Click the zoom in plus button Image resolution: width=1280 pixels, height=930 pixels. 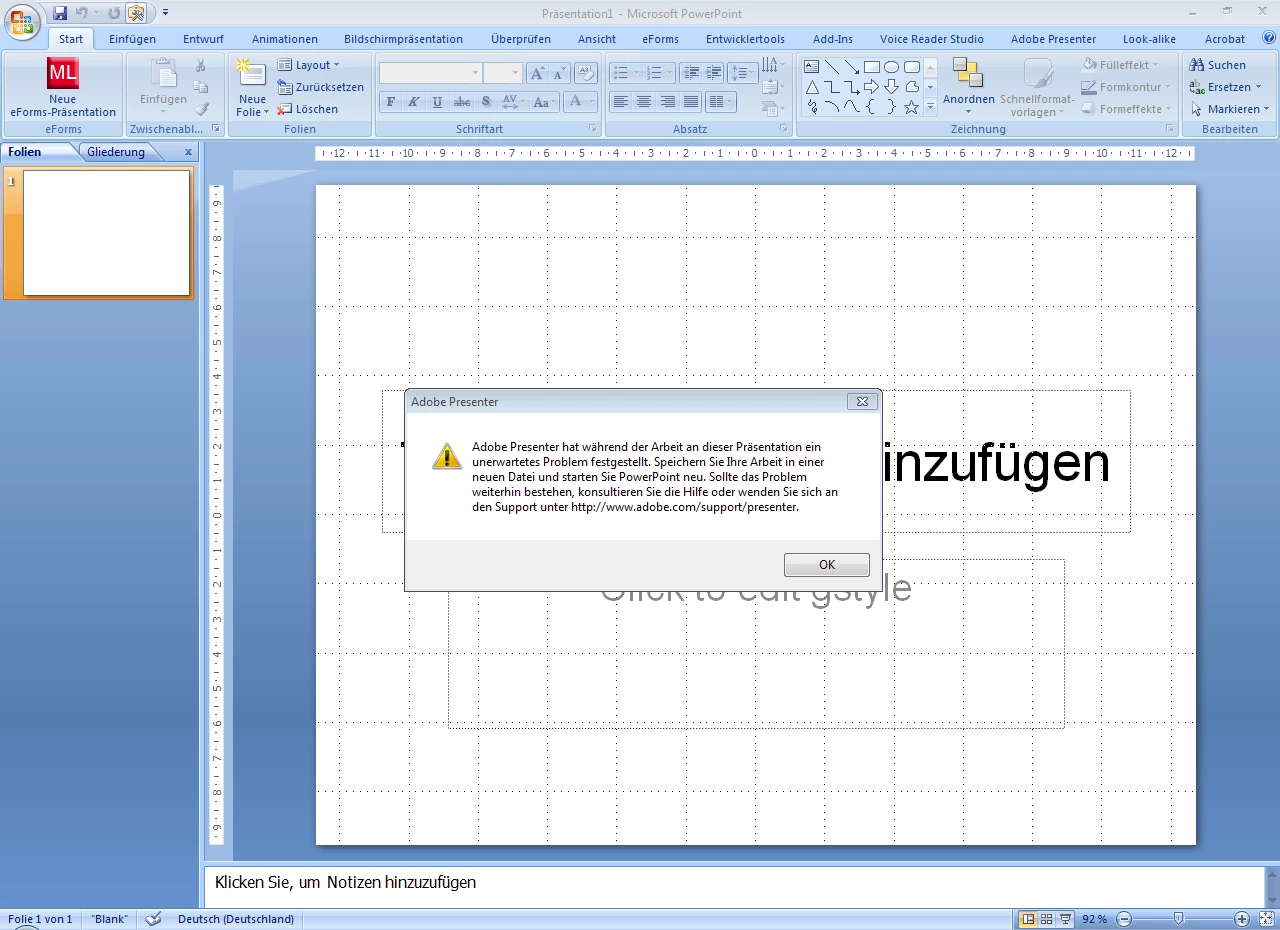tap(1242, 919)
